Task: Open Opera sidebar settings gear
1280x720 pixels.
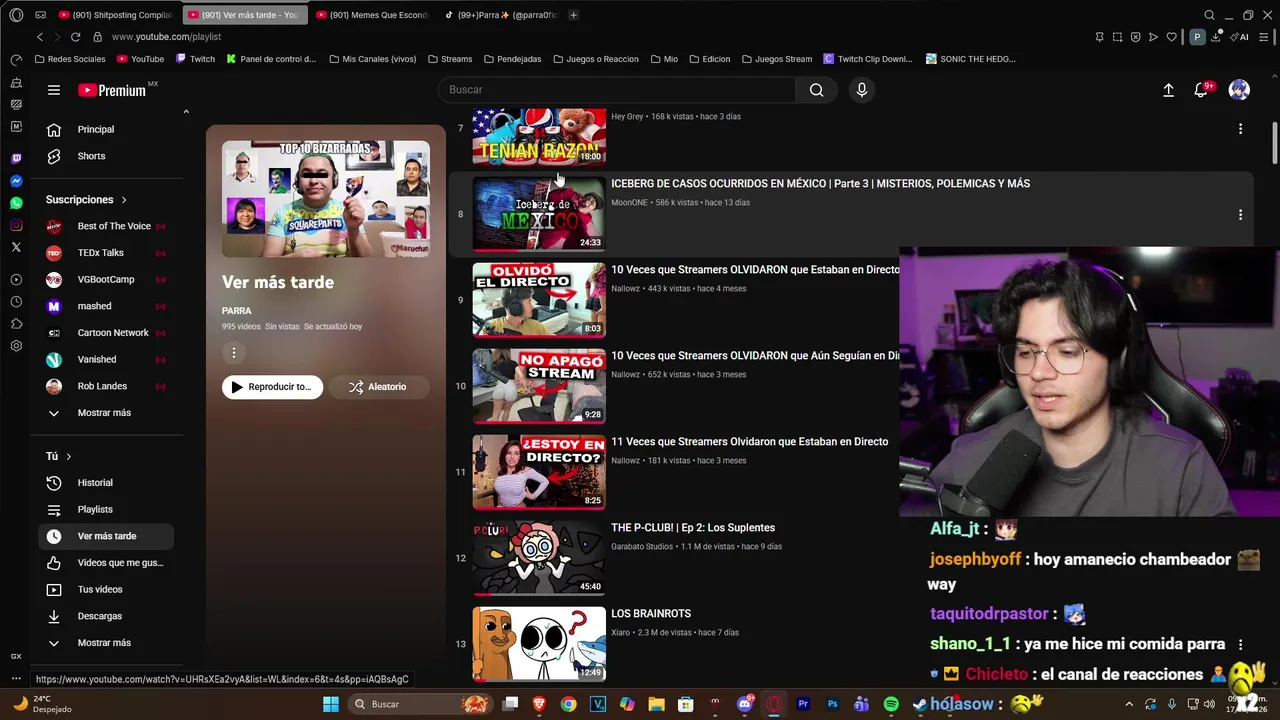Action: tap(16, 346)
